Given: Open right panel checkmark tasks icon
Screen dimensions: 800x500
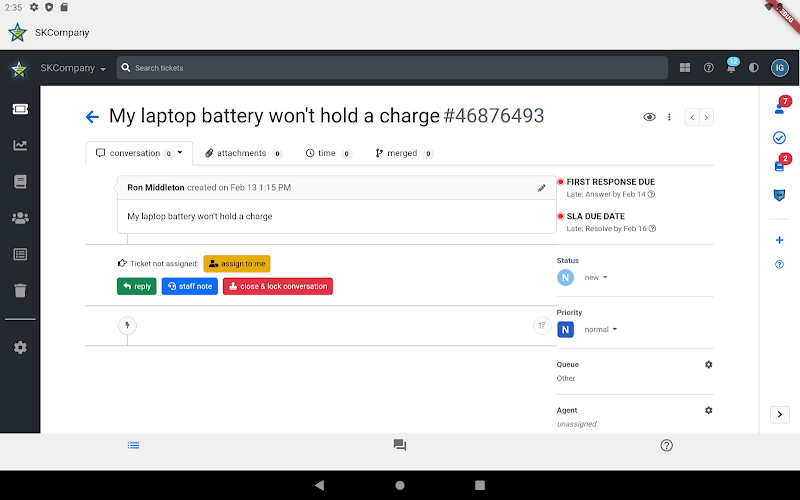Looking at the screenshot, I should coord(779,138).
